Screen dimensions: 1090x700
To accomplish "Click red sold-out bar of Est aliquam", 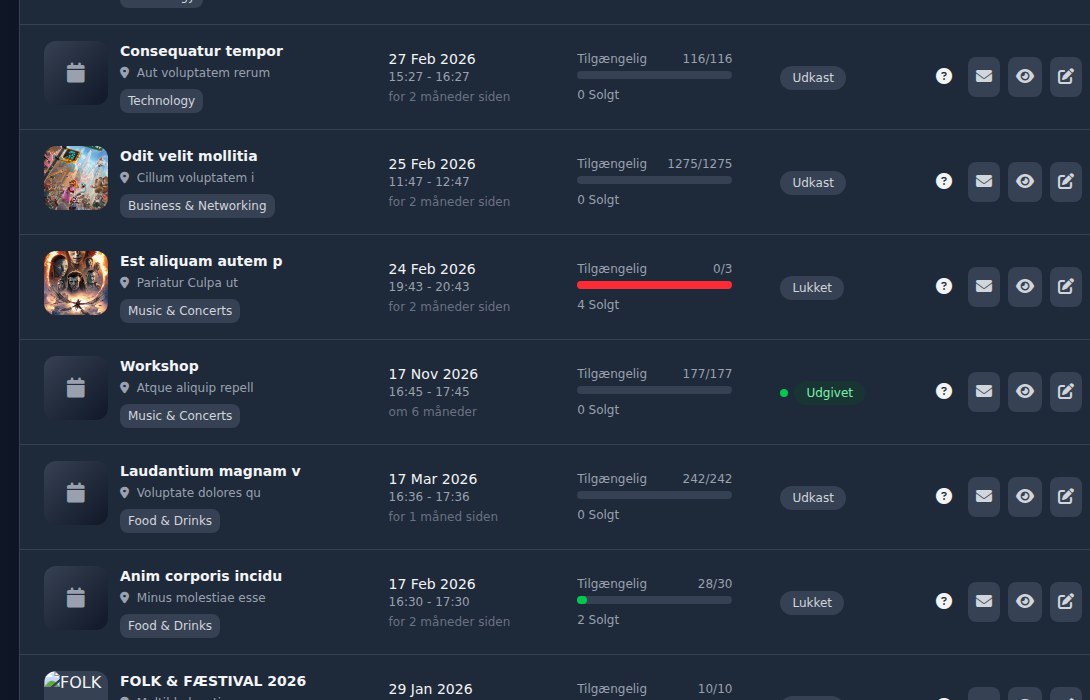I will pyautogui.click(x=654, y=285).
